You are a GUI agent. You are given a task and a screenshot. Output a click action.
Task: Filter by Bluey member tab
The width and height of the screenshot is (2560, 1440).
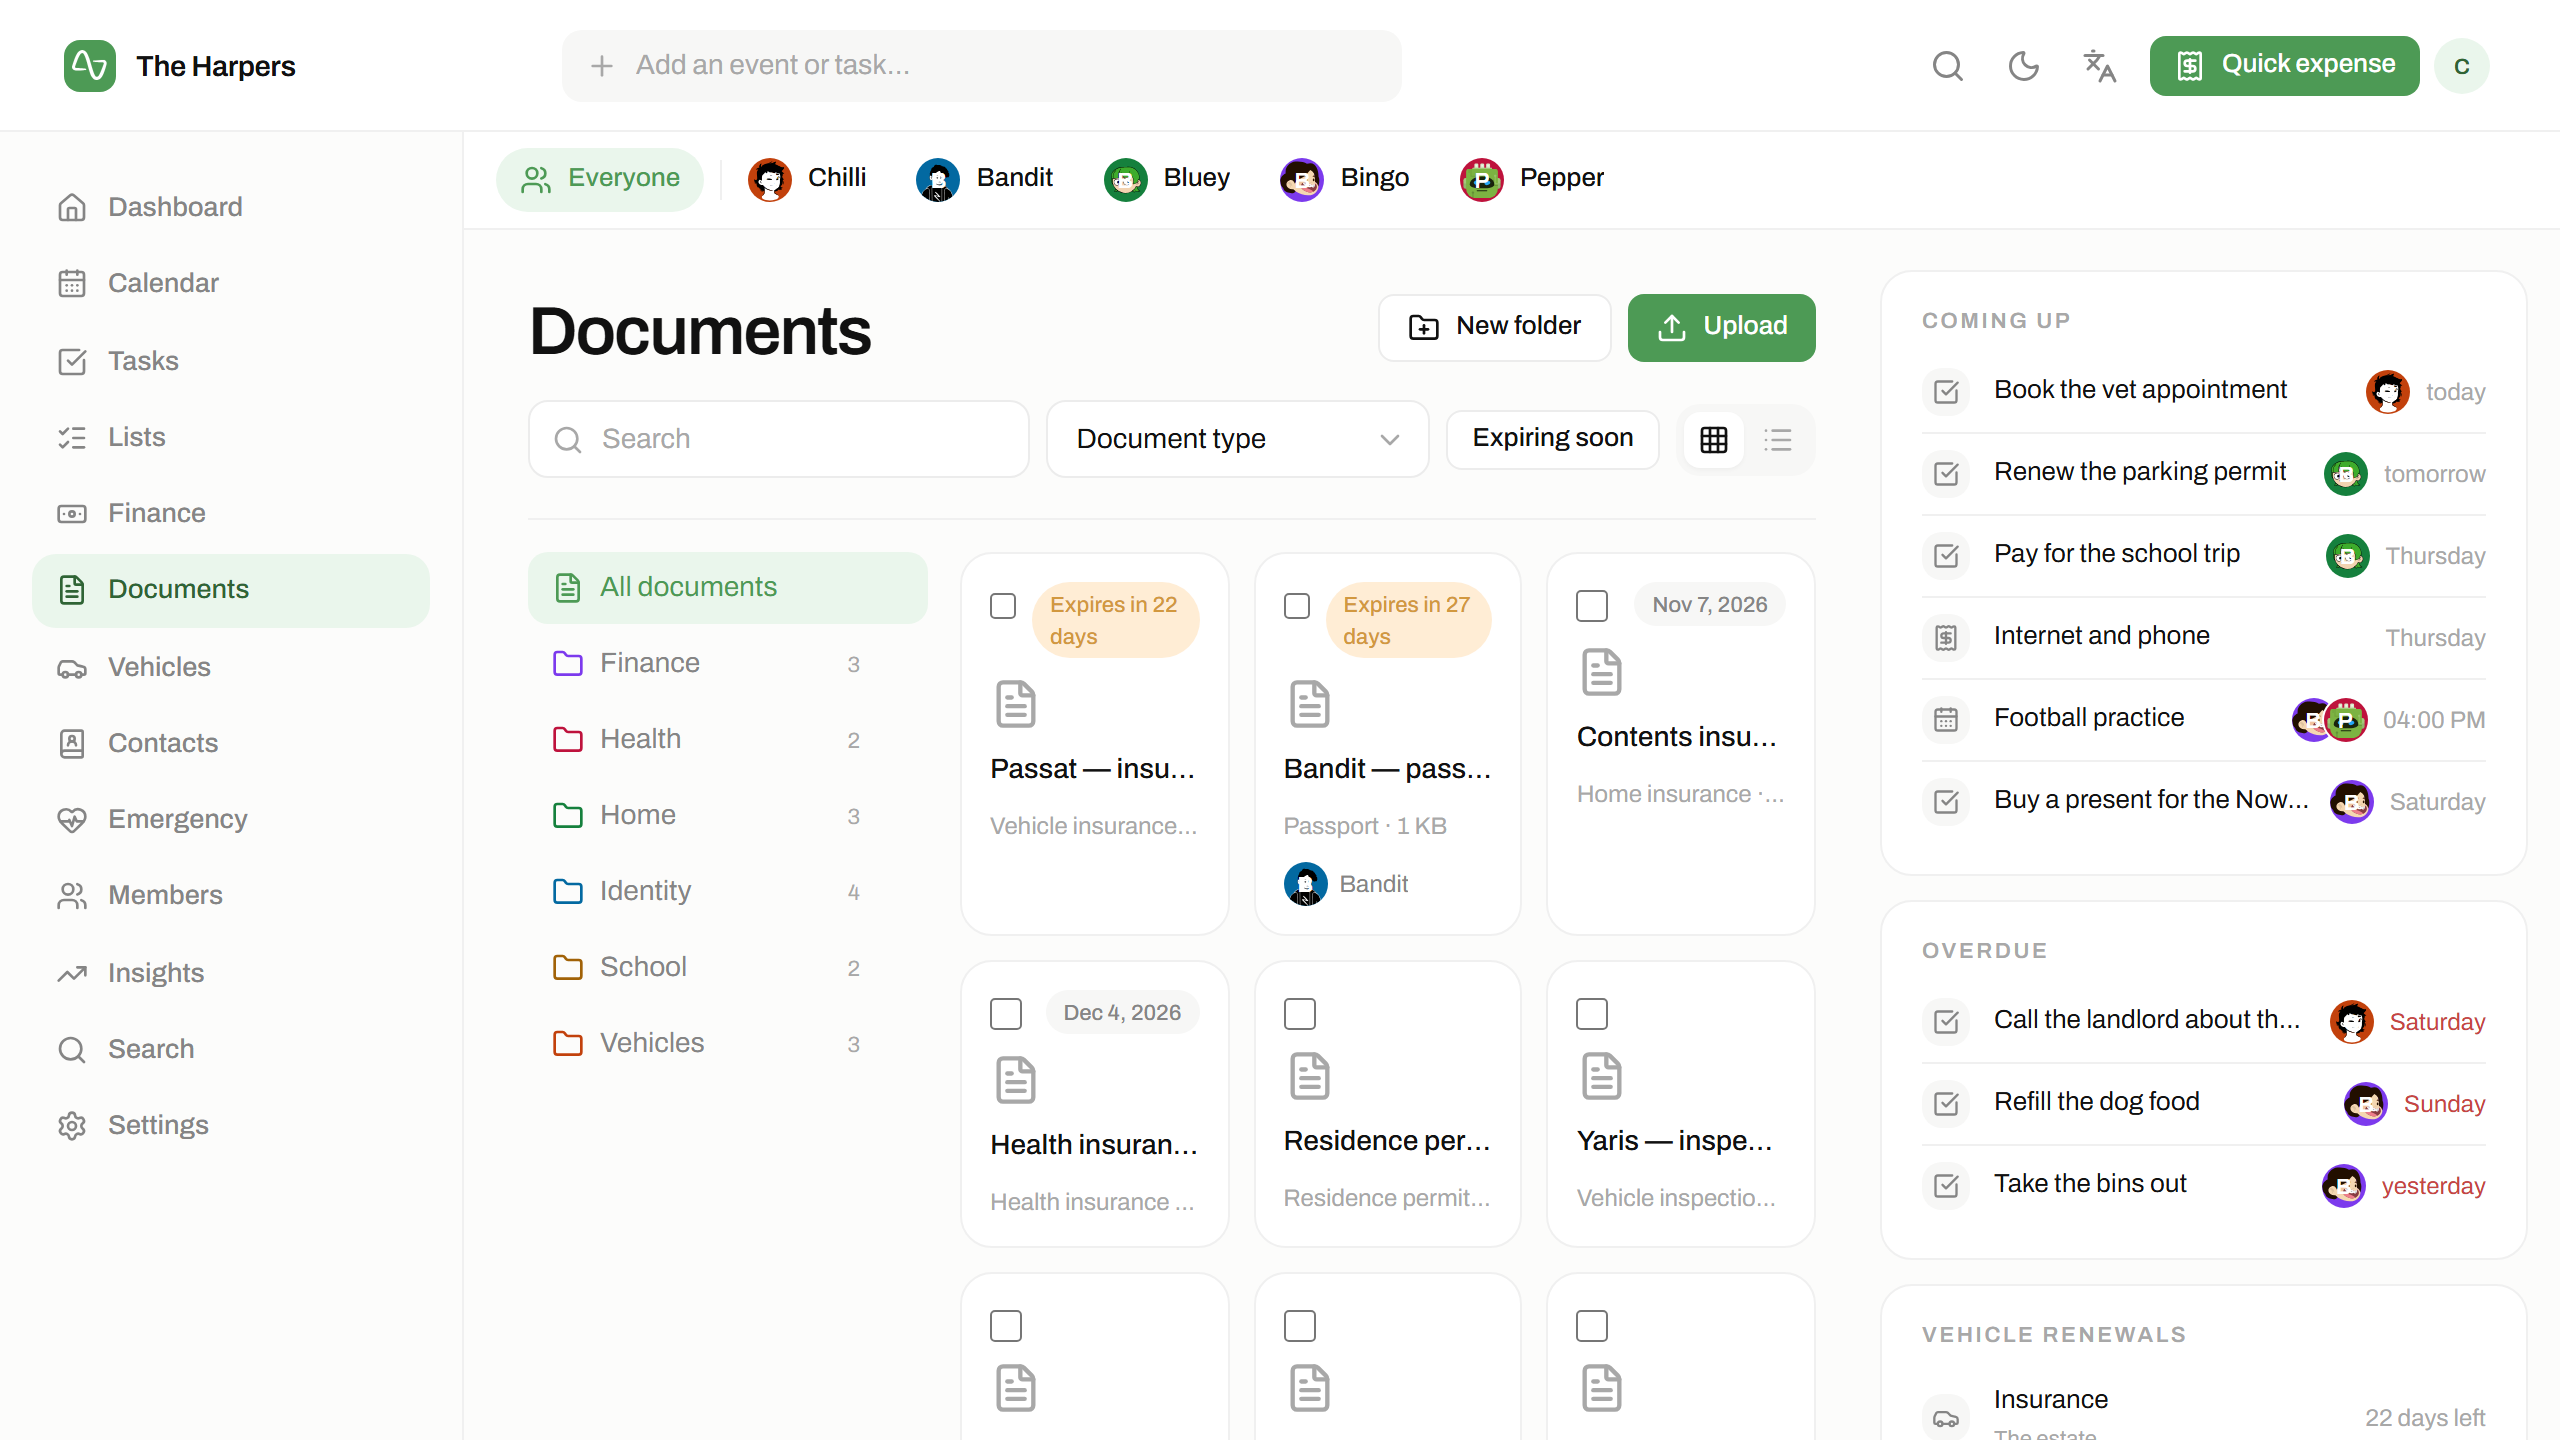coord(1168,179)
